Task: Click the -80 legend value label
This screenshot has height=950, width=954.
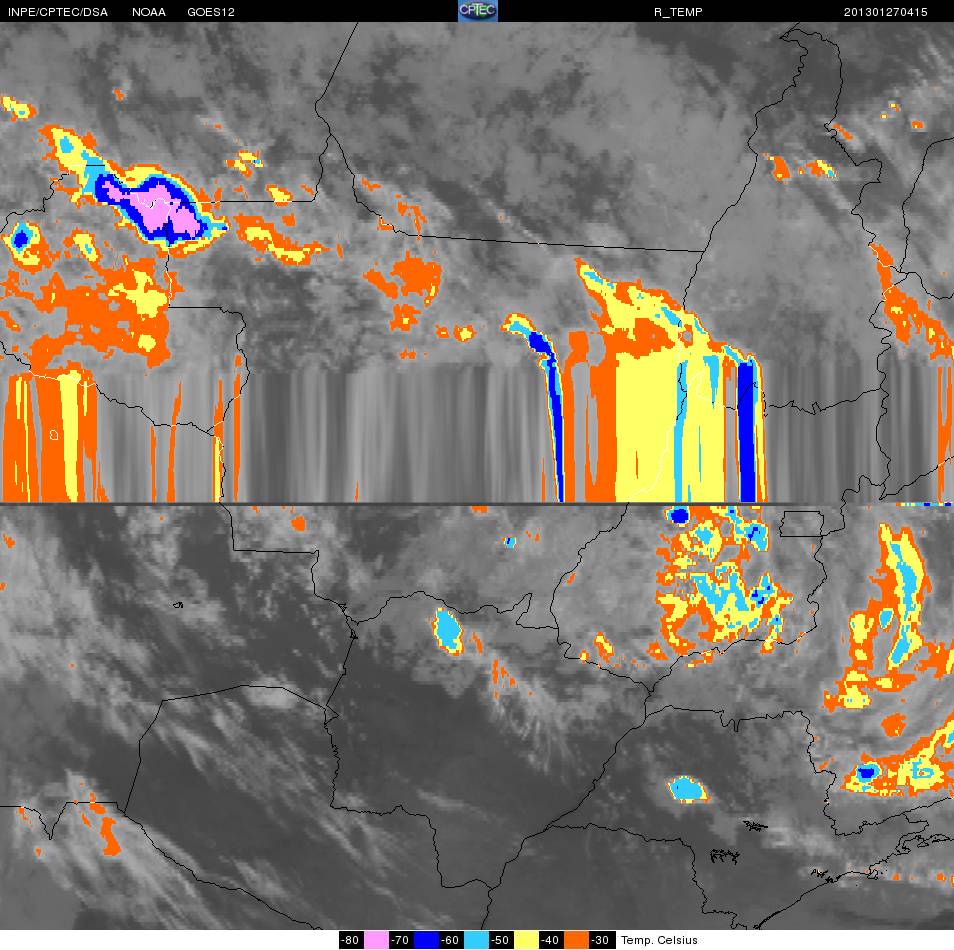Action: tap(350, 940)
